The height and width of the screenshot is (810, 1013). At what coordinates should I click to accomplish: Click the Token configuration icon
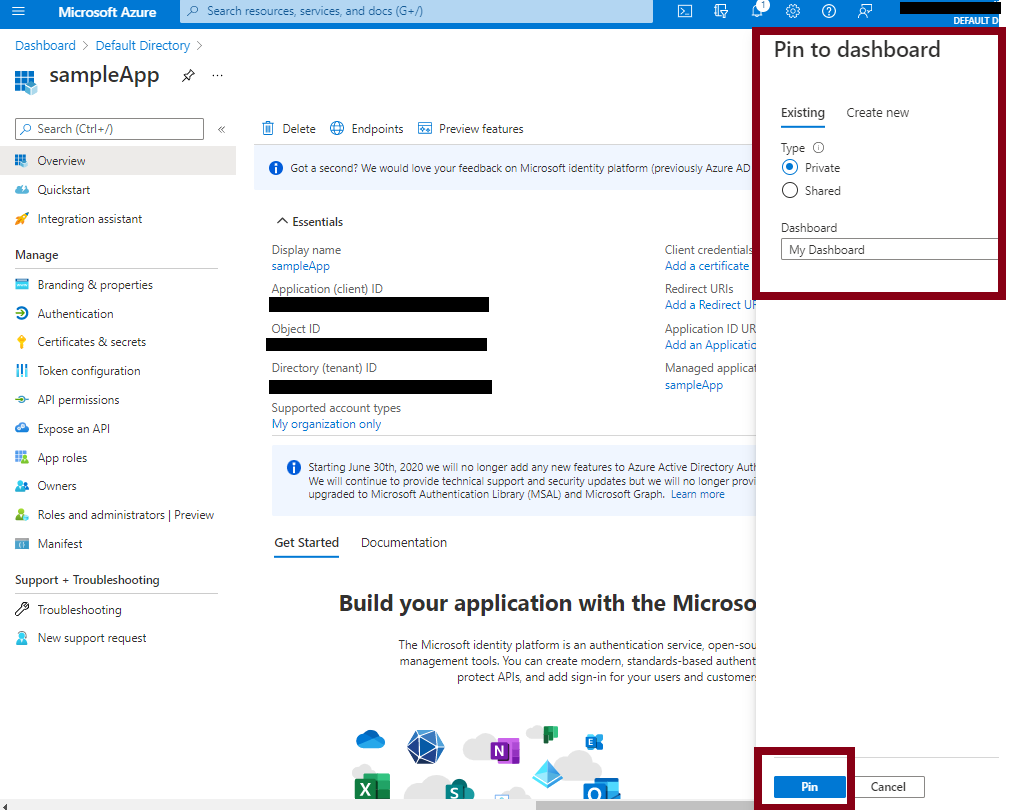22,371
